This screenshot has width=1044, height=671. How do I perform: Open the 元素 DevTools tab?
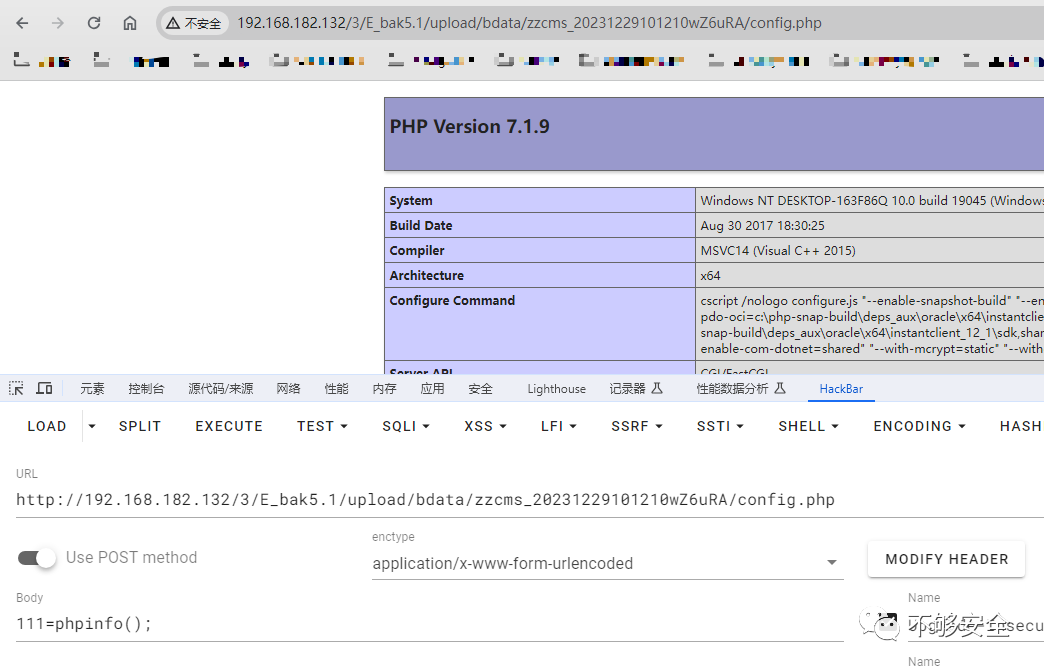pyautogui.click(x=92, y=389)
